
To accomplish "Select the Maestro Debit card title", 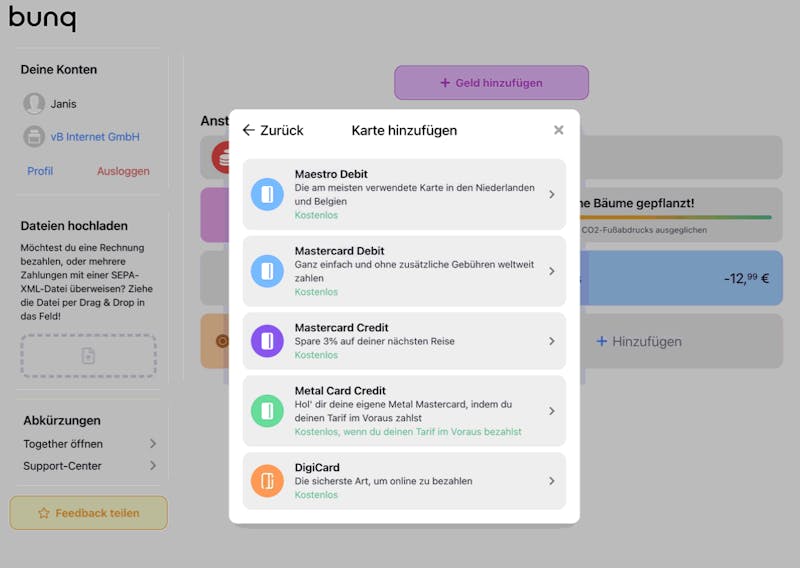I will coord(331,174).
